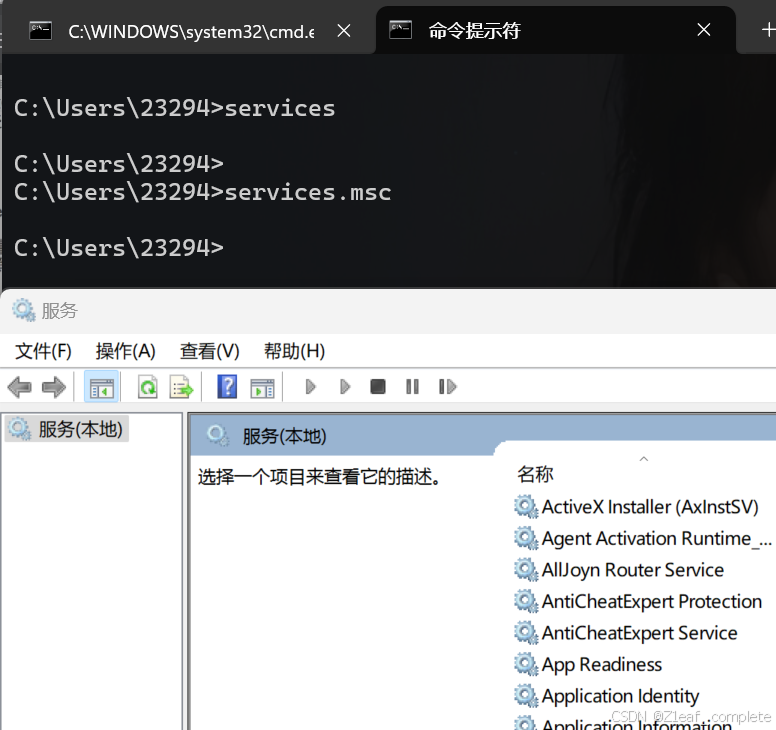Go forward with the right arrow toolbar icon
The height and width of the screenshot is (730, 776).
[x=54, y=387]
